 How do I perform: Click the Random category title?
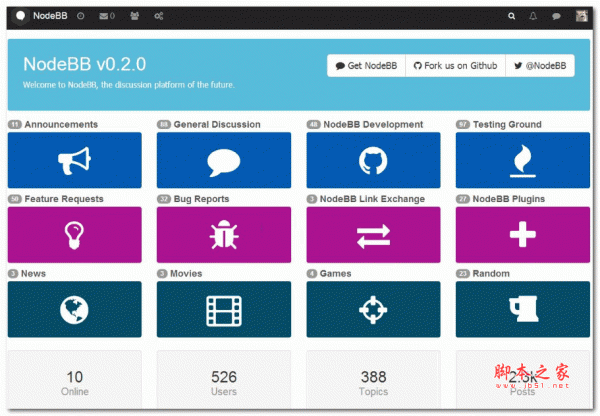(491, 274)
